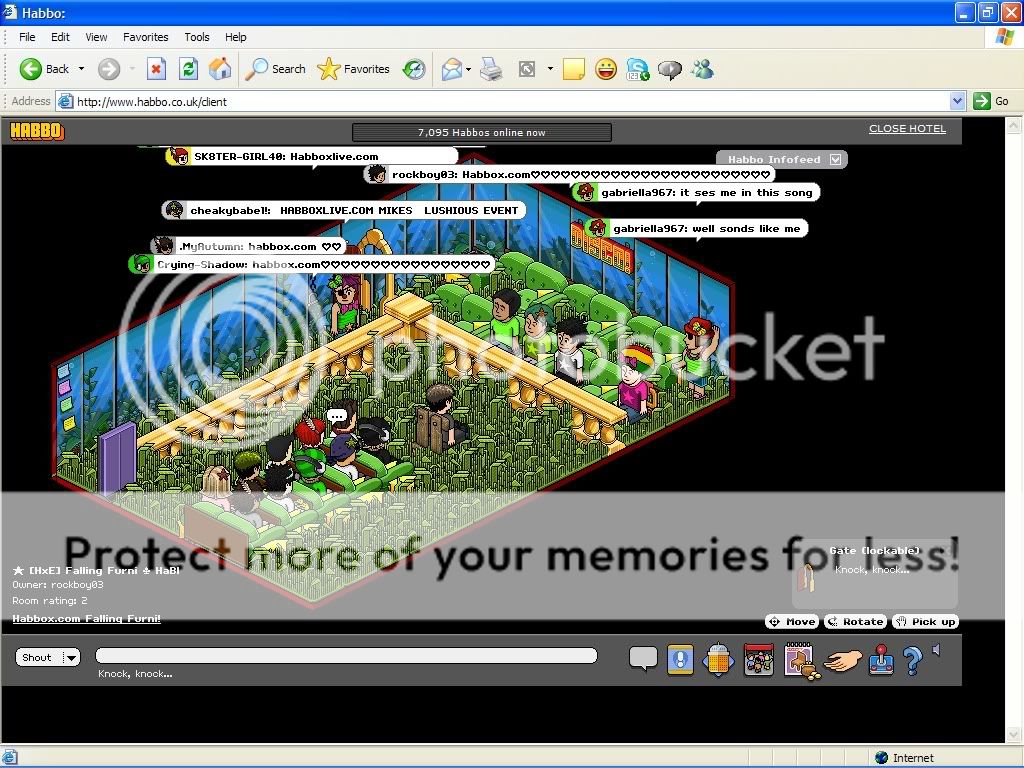Collapse the Habbo Infofeed panel
The width and height of the screenshot is (1024, 768).
click(x=837, y=159)
